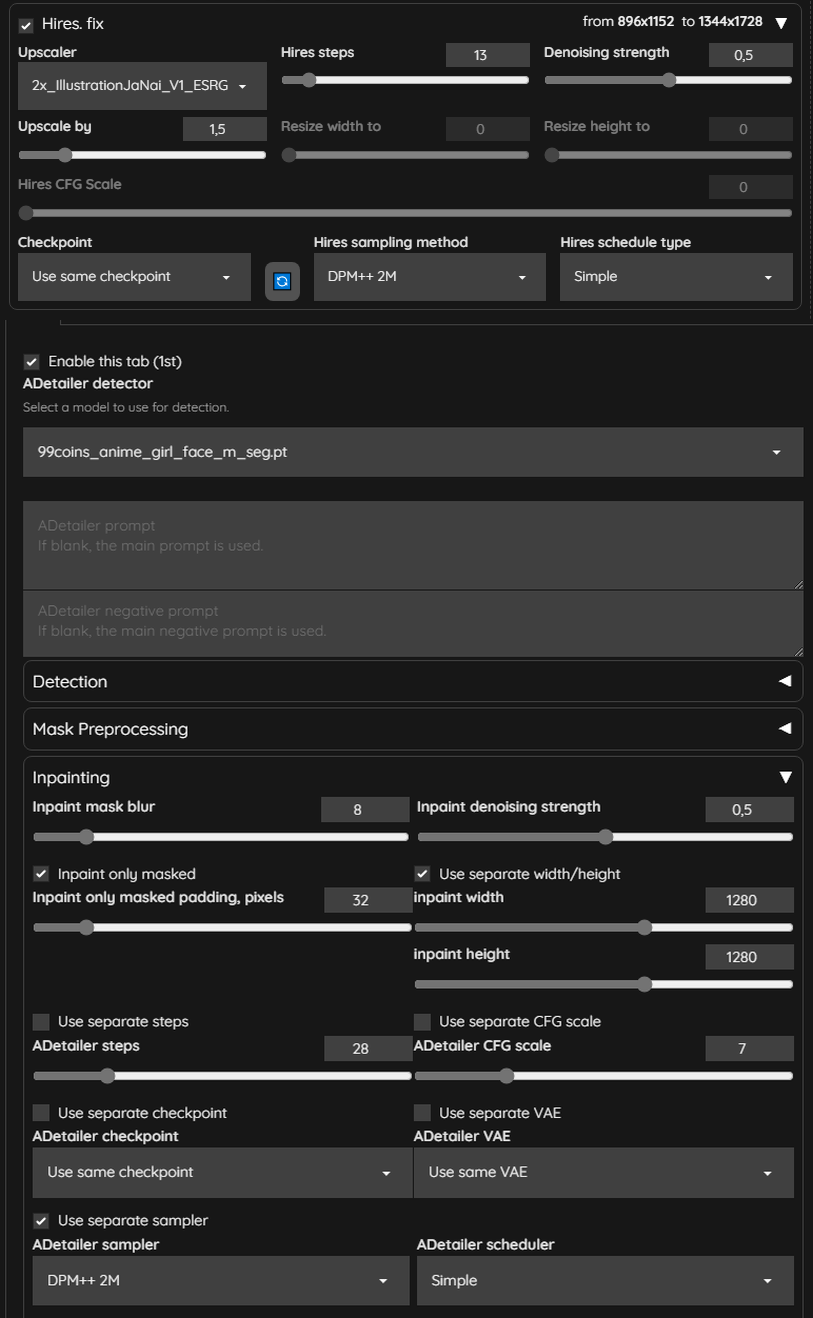Viewport: 813px width, 1318px height.
Task: Click the ADetailer prompt text box
Action: [412, 545]
